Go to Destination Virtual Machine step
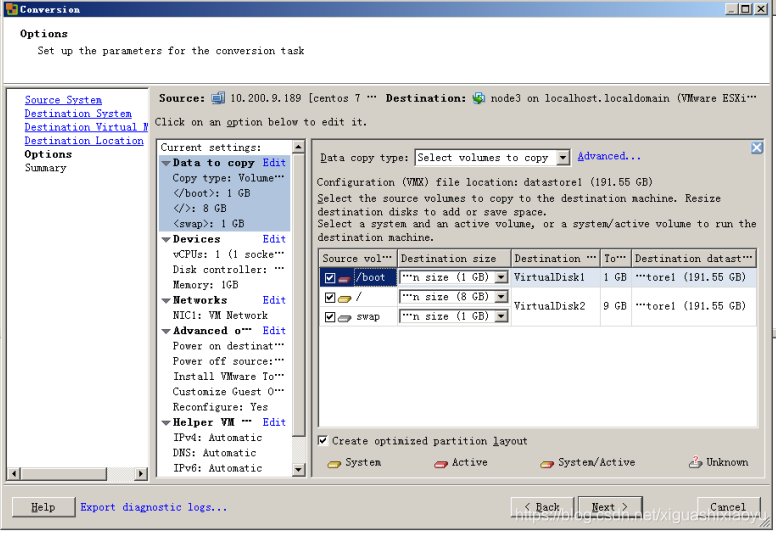 [86, 127]
